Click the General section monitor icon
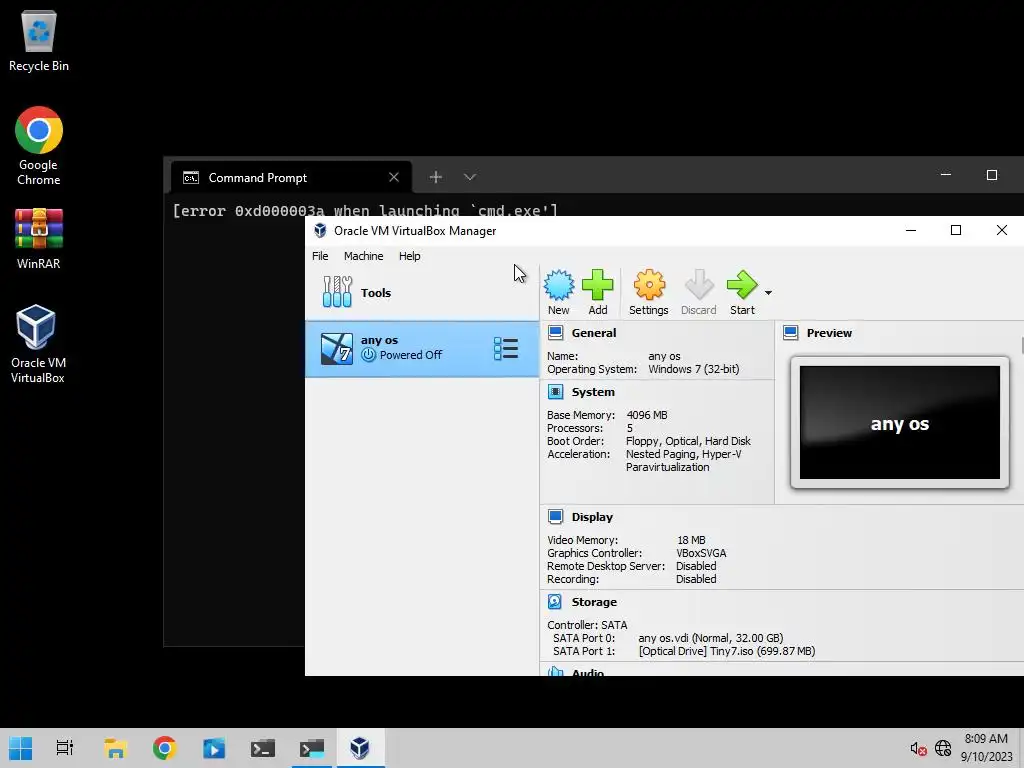 [556, 332]
